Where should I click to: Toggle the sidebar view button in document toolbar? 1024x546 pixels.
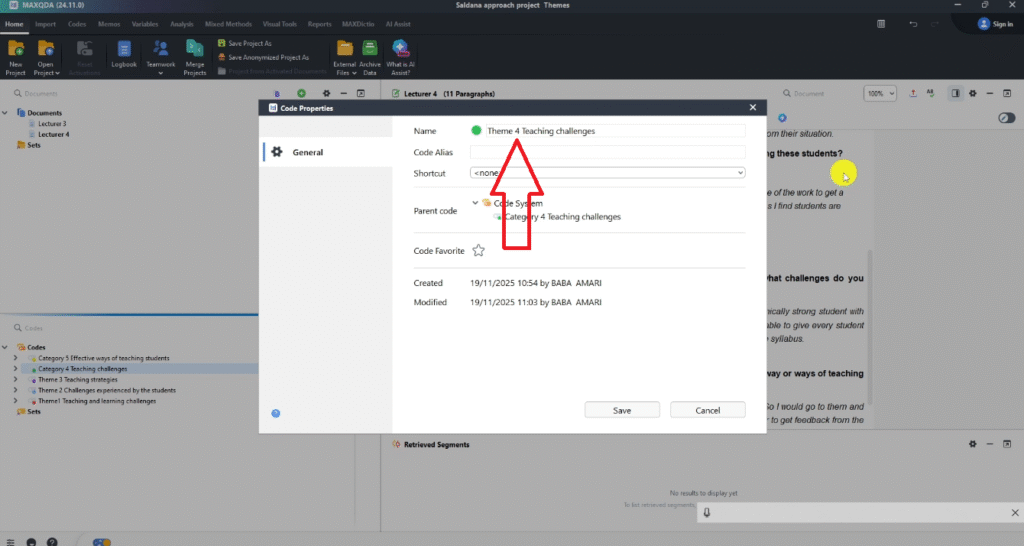point(955,93)
